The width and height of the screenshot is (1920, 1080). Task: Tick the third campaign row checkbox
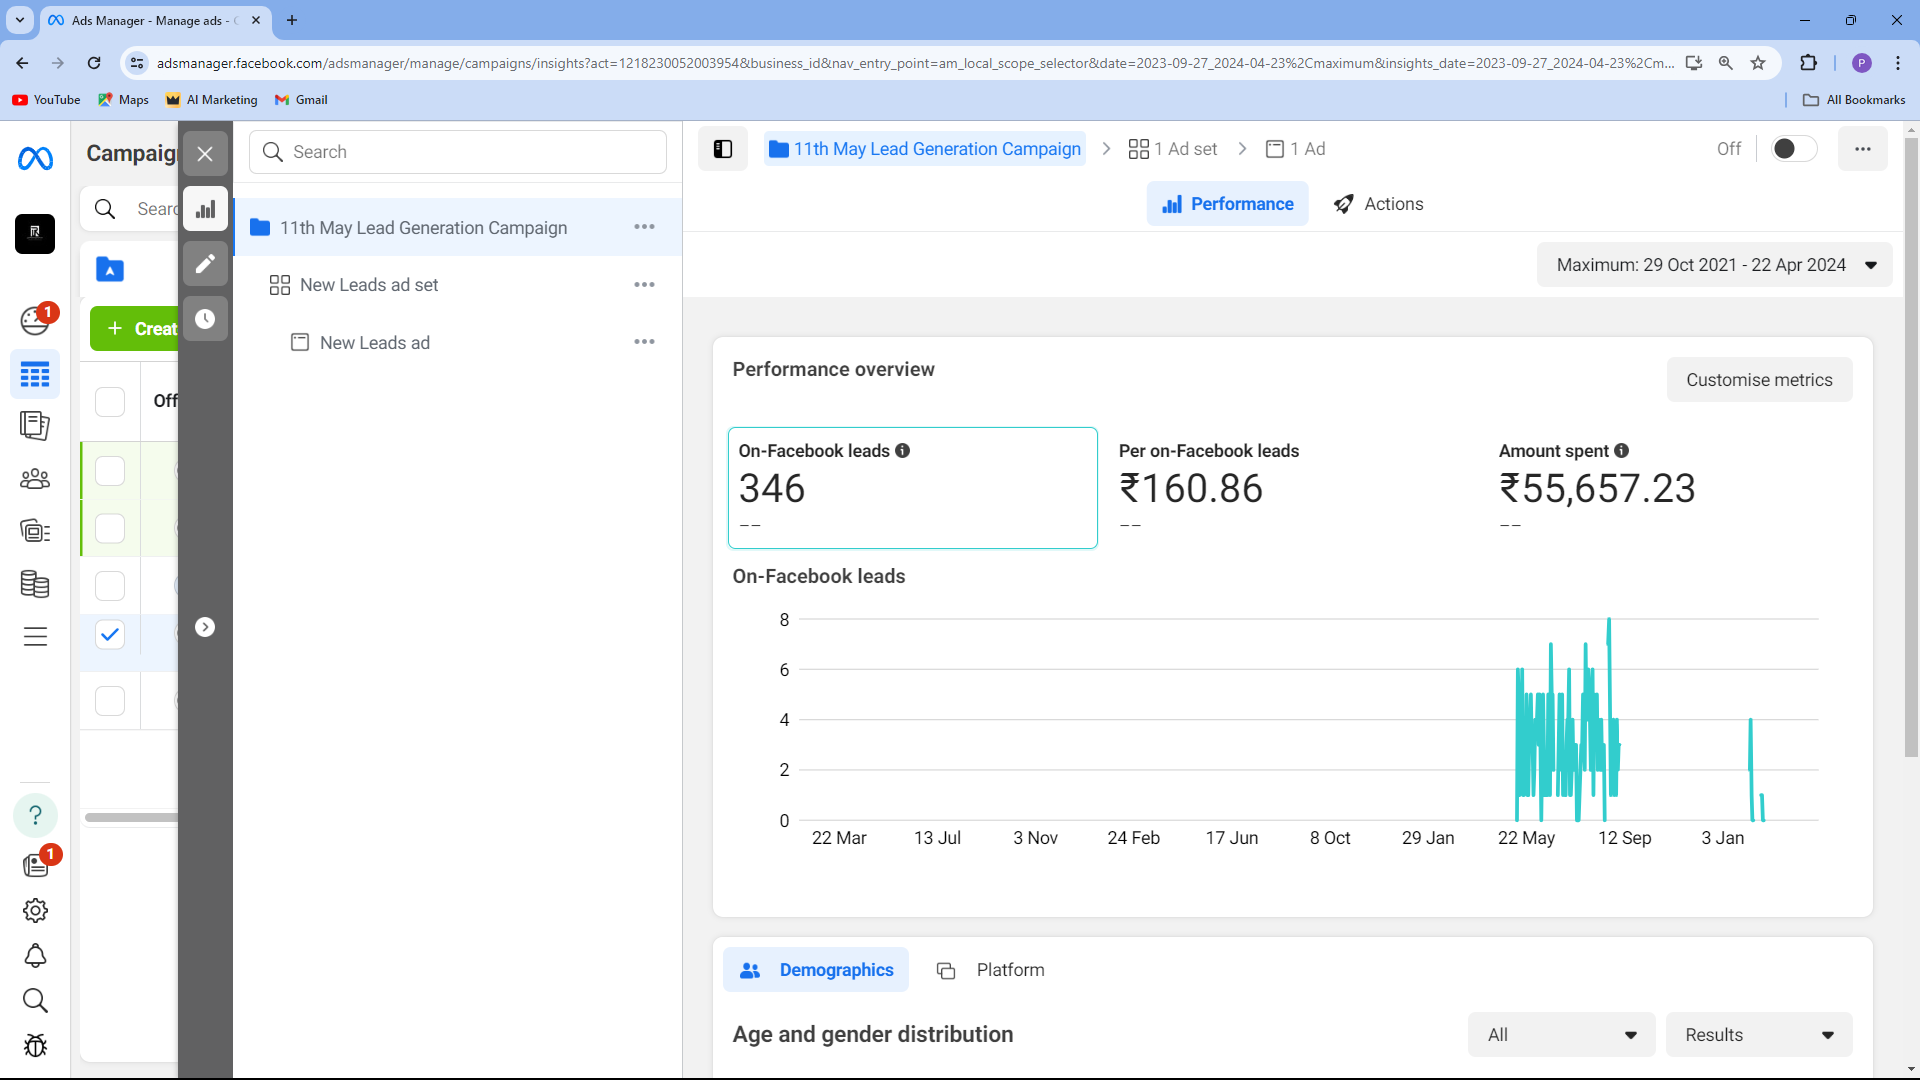pyautogui.click(x=110, y=585)
